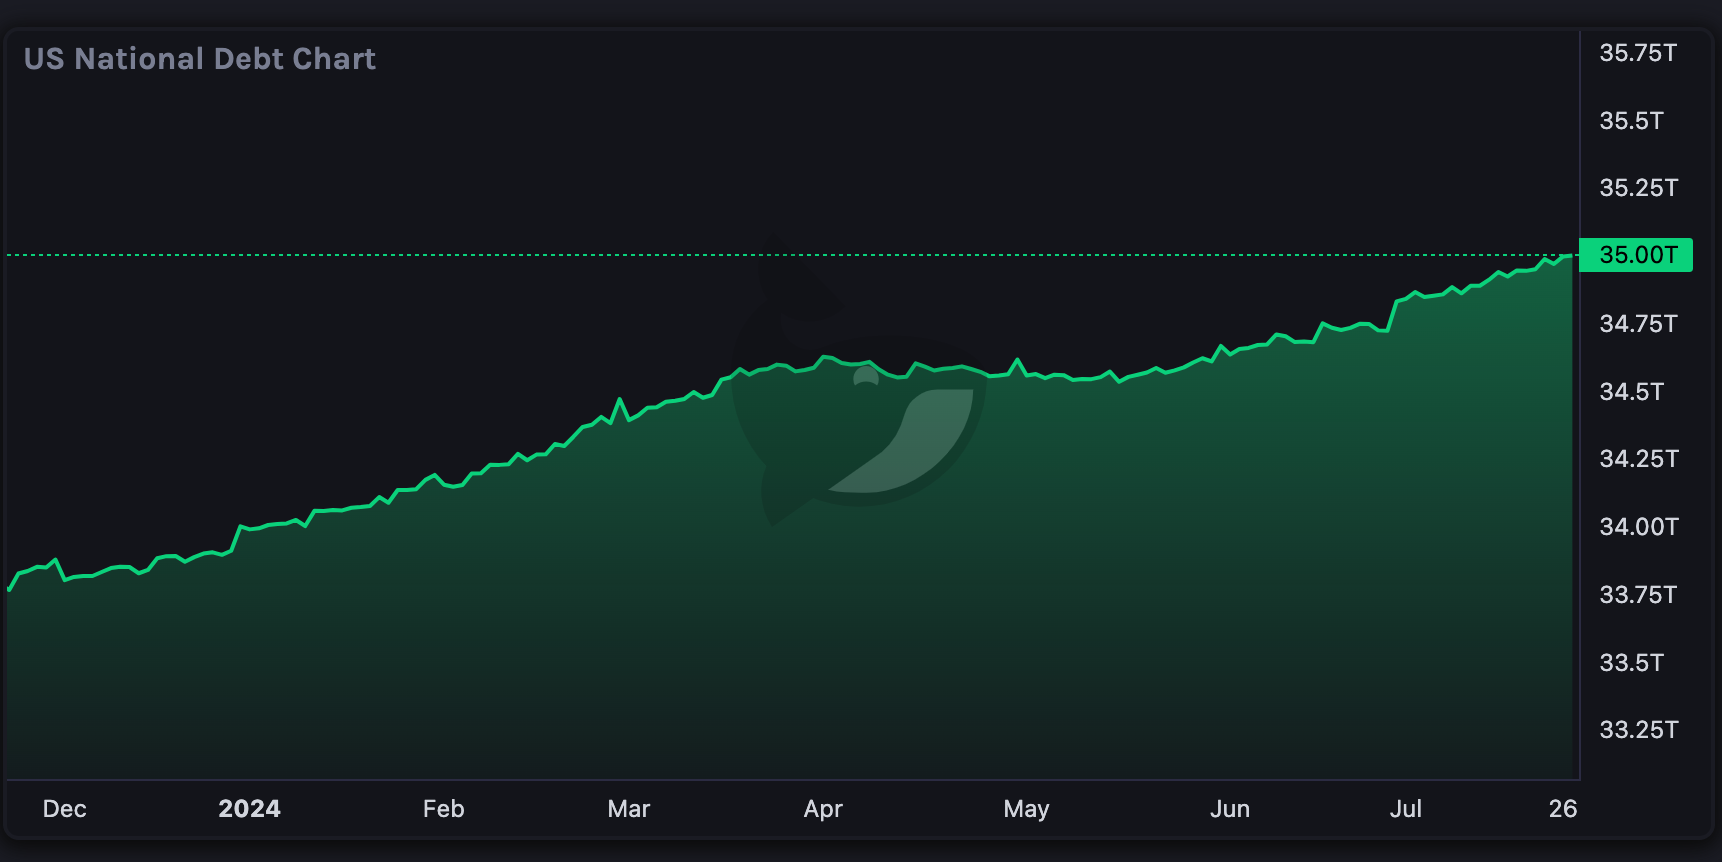Click the 26 date label on time axis

(1562, 809)
